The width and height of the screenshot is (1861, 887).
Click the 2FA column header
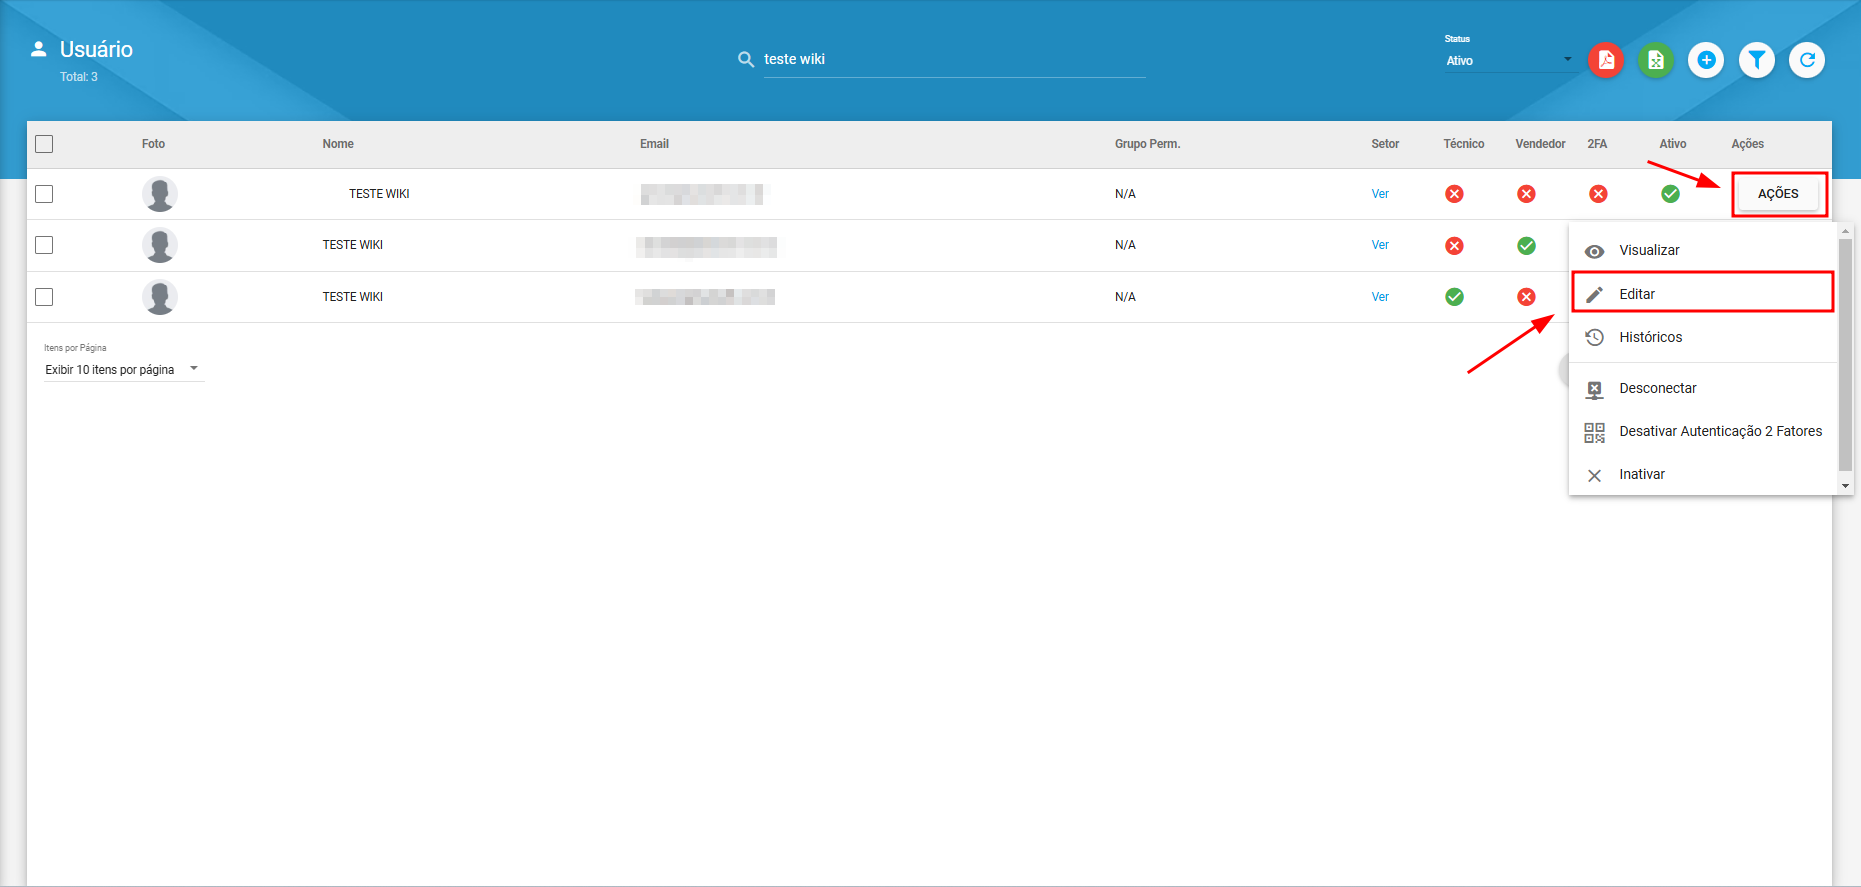(1597, 144)
